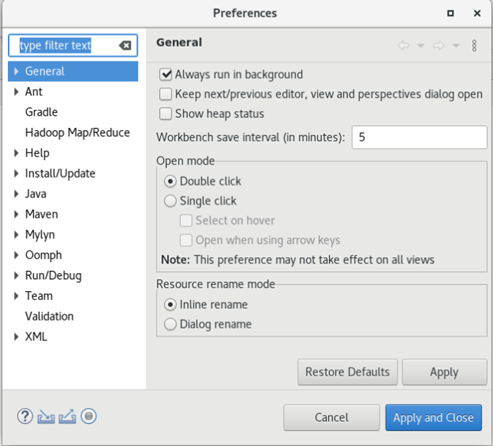Click the back navigation arrow icon
The width and height of the screenshot is (493, 446).
[x=403, y=45]
